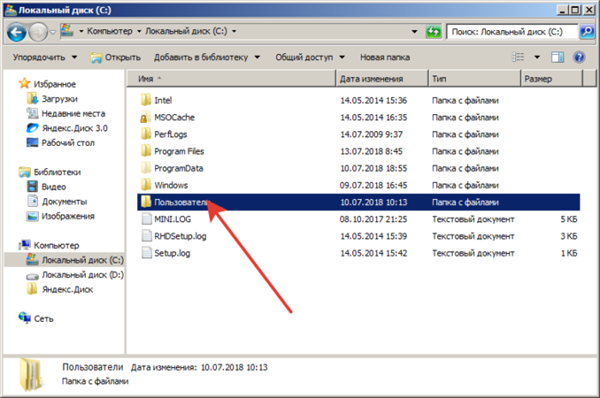Click the computer icon in address bar
Image resolution: width=600 pixels, height=398 pixels.
pyautogui.click(x=67, y=31)
